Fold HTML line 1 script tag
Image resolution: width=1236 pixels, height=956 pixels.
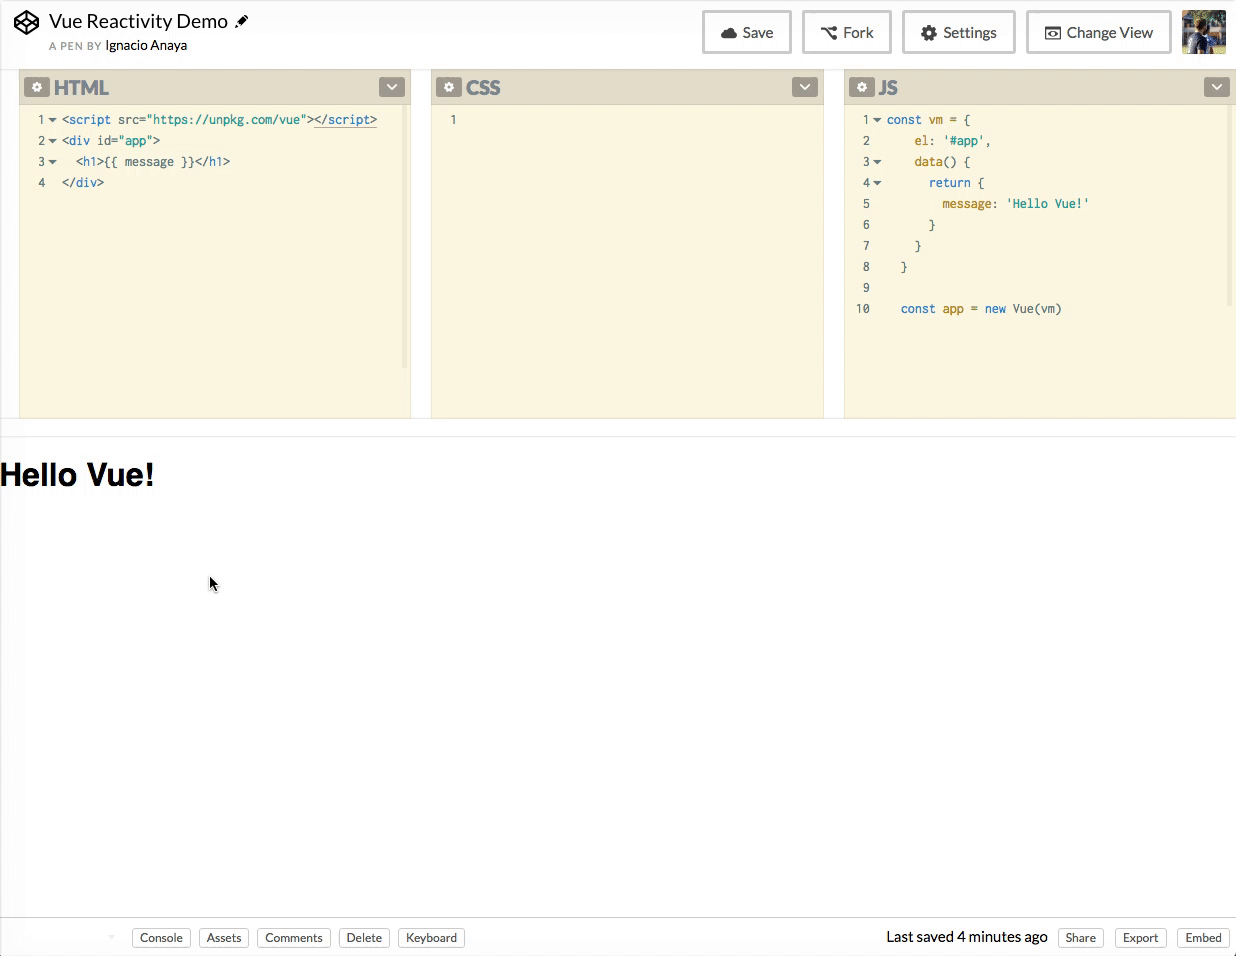(x=53, y=120)
